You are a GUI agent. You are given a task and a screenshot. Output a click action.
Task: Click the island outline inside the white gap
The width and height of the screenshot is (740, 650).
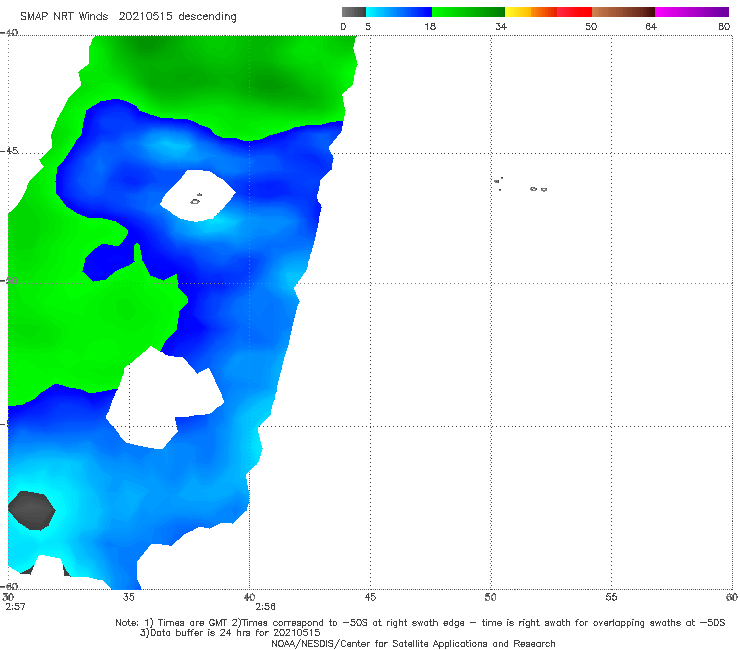tap(195, 202)
